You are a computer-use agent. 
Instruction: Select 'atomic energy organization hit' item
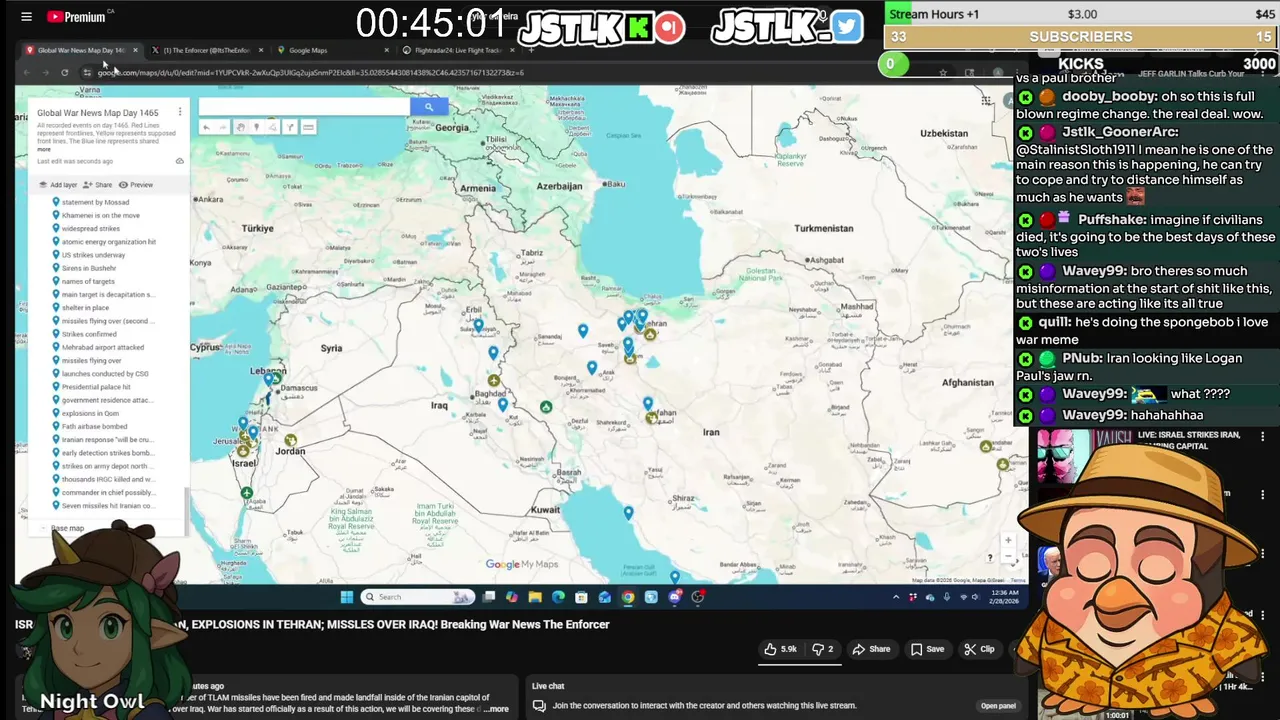tap(108, 242)
